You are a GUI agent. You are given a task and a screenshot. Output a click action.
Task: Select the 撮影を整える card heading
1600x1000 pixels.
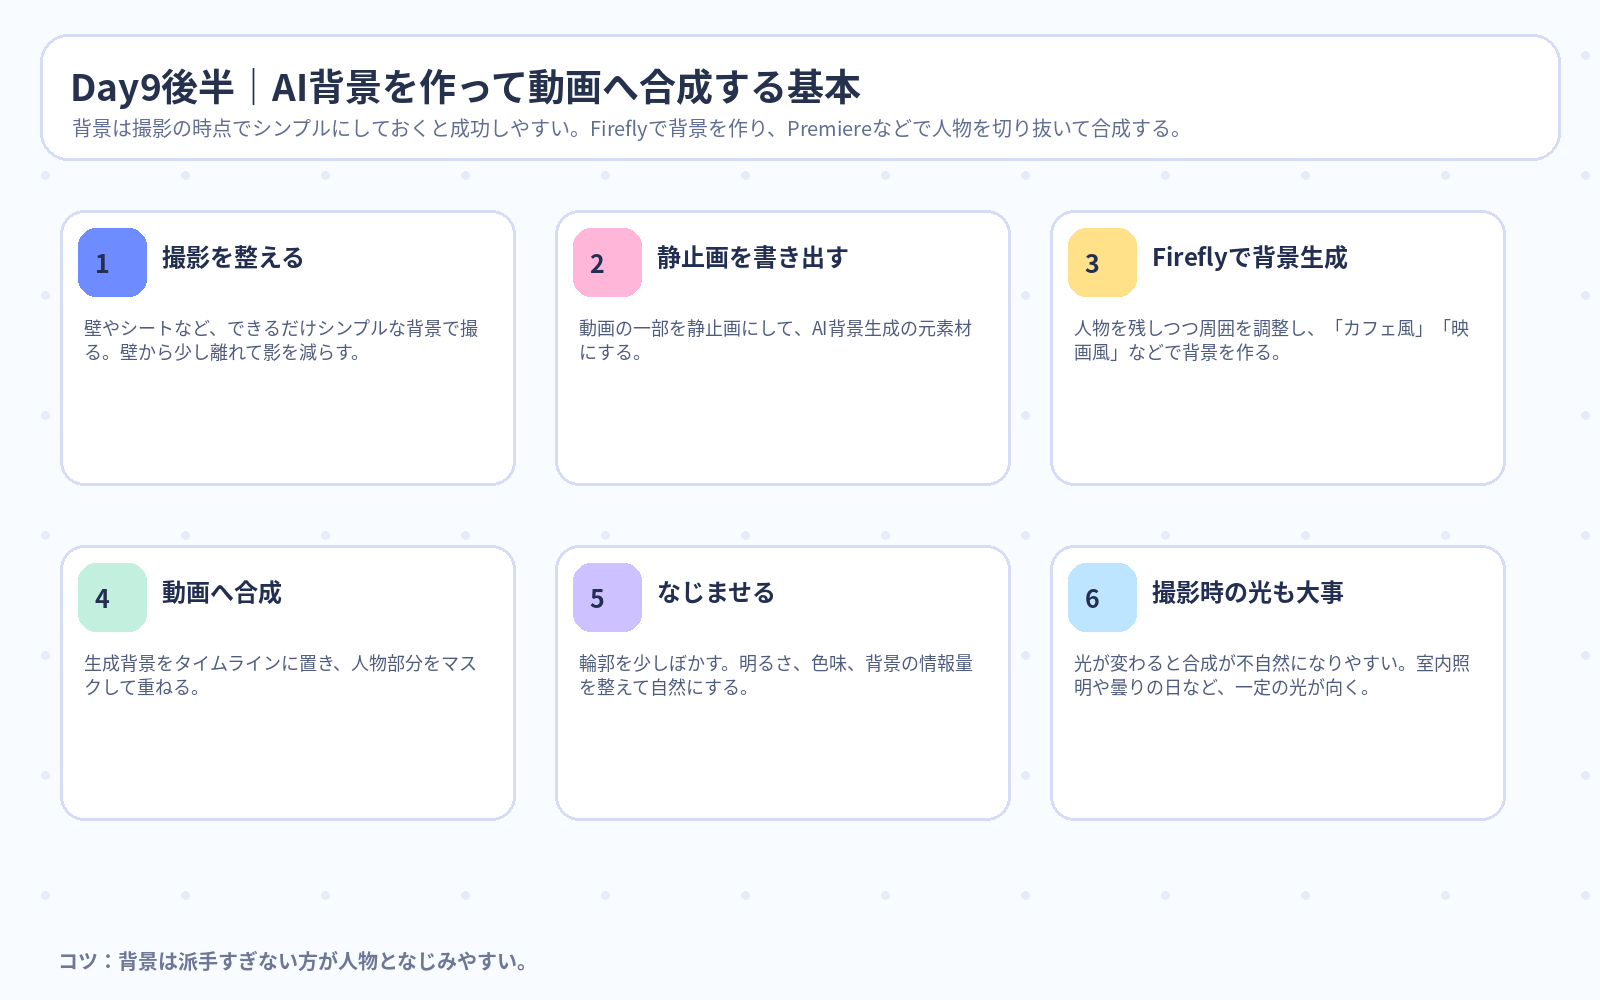click(x=233, y=258)
